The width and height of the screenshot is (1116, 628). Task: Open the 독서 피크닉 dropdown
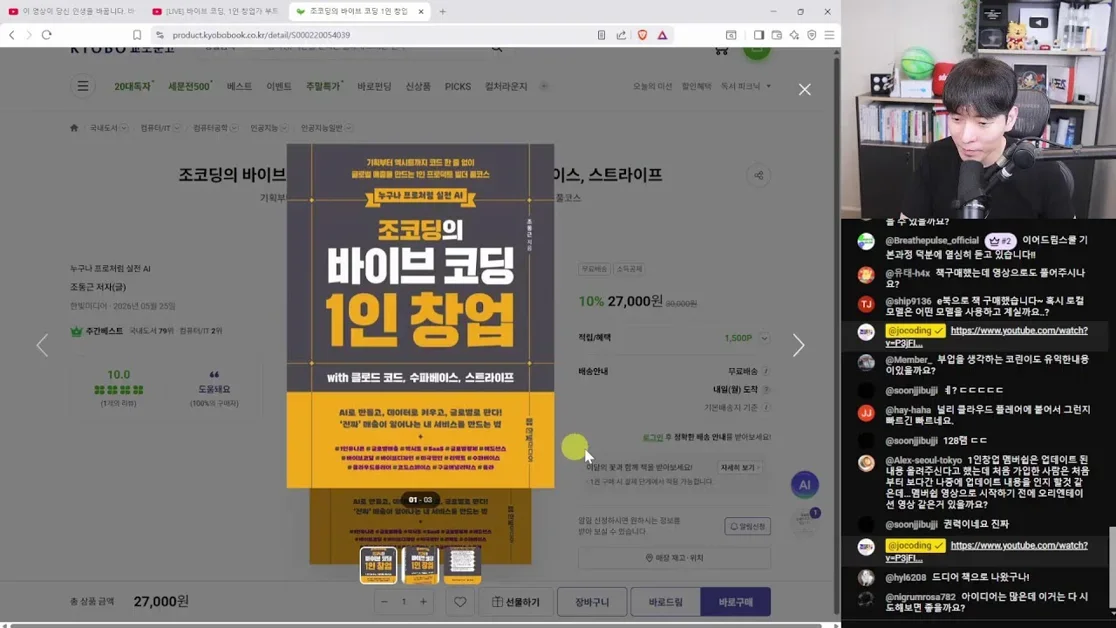[x=745, y=86]
